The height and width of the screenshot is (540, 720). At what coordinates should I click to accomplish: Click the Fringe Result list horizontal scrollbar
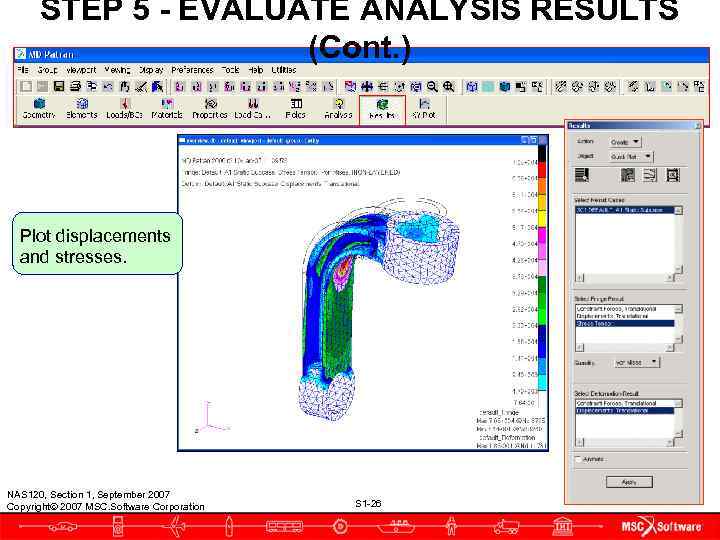[625, 347]
